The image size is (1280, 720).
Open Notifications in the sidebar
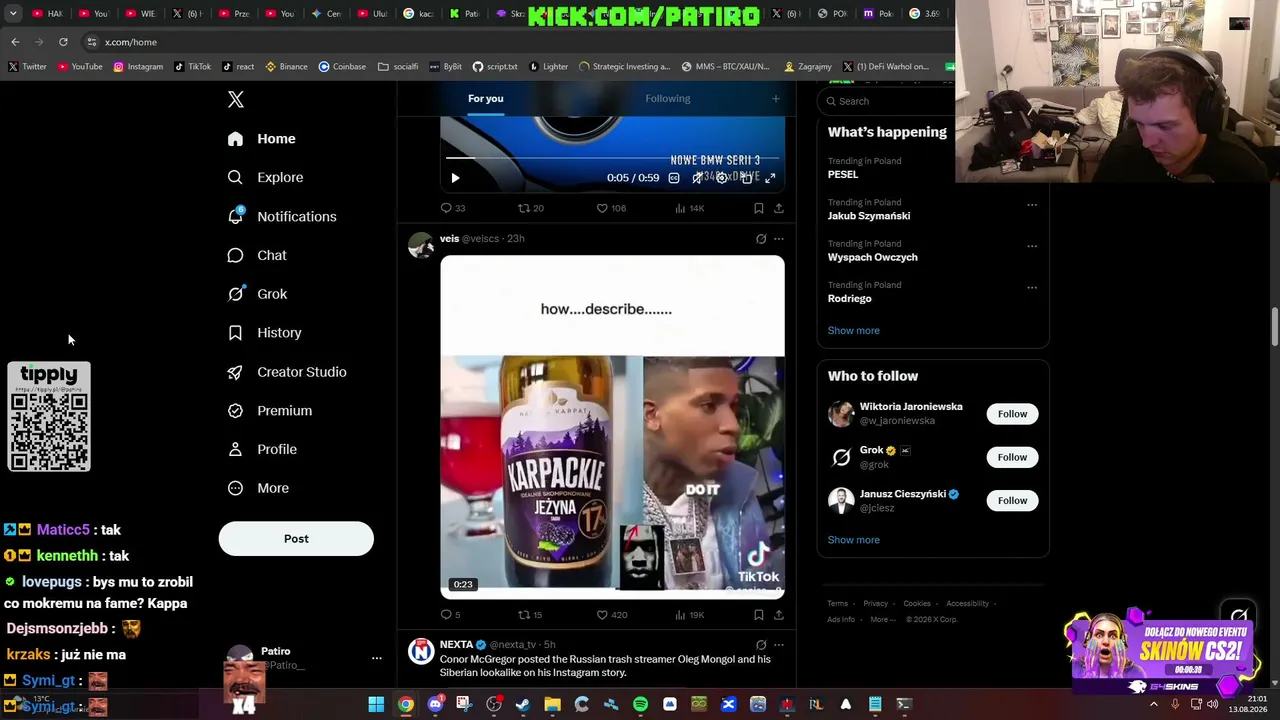pyautogui.click(x=282, y=216)
